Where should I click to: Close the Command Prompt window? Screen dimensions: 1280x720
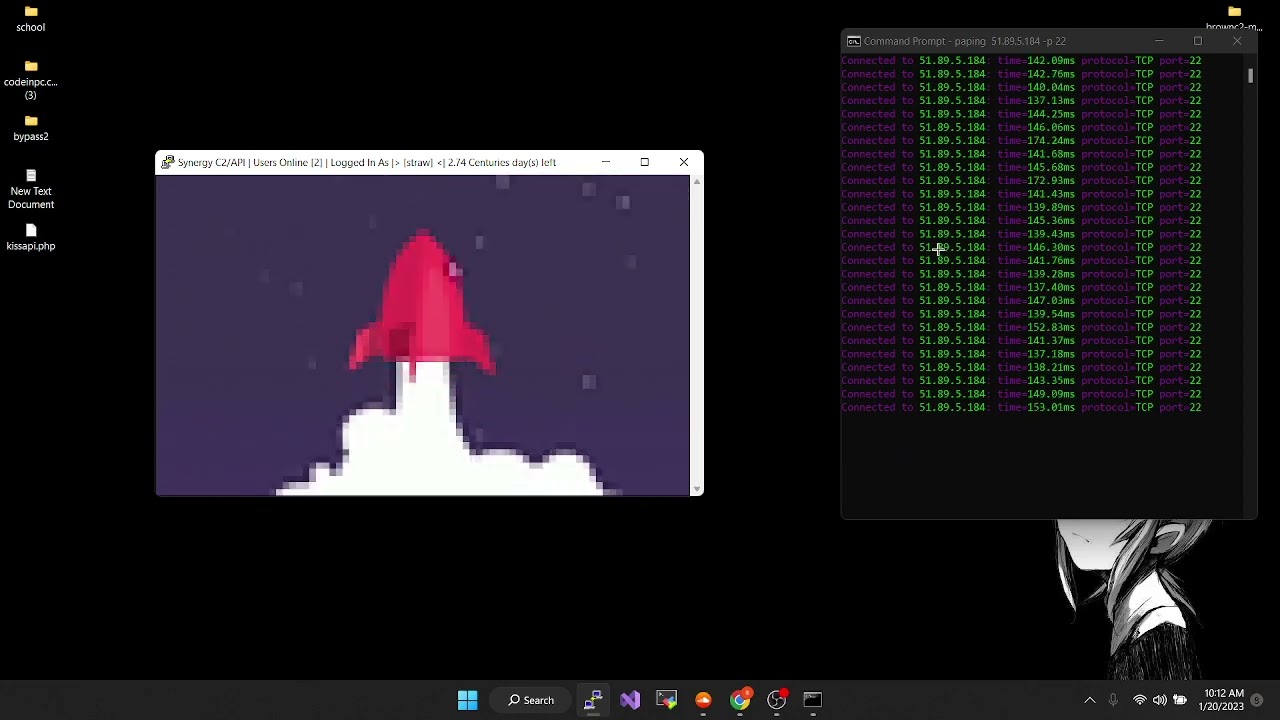click(1237, 41)
